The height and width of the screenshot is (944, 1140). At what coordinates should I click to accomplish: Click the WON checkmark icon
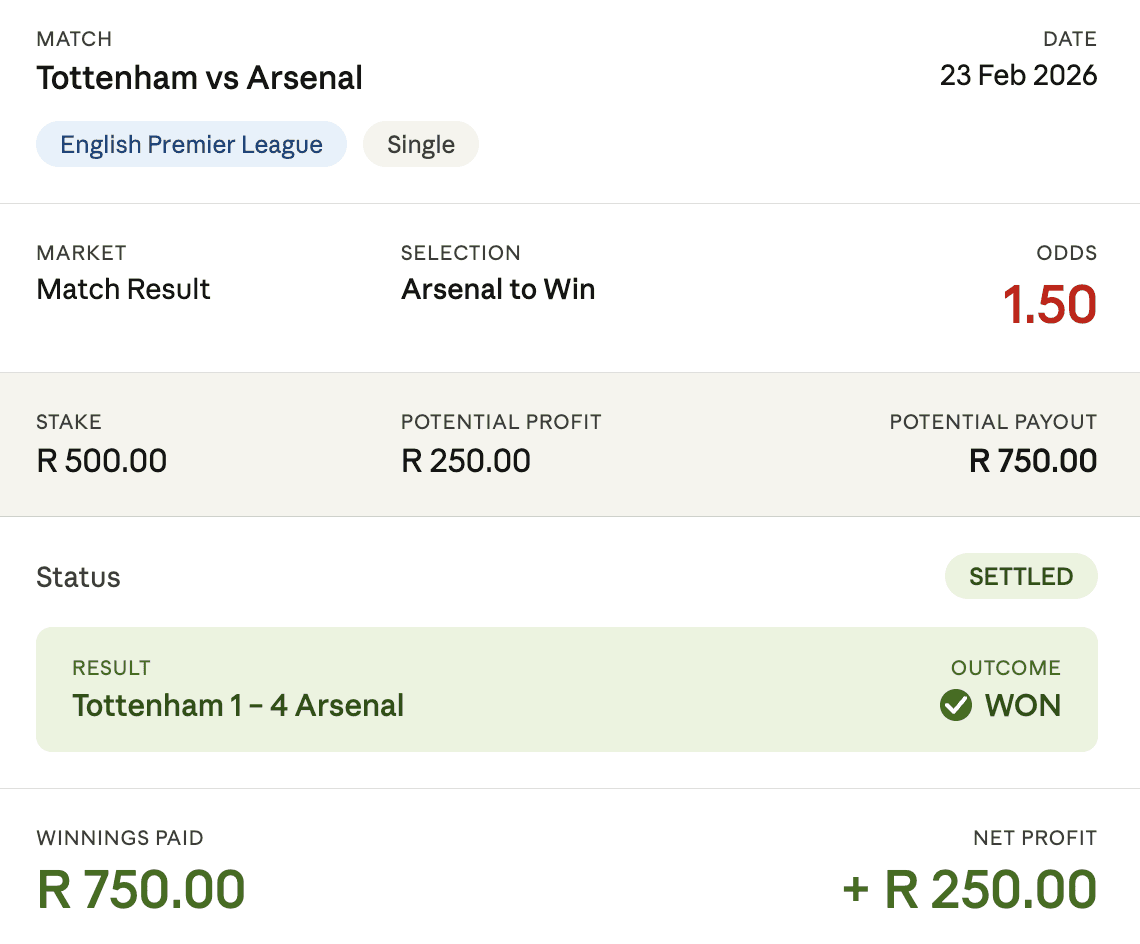tap(956, 705)
